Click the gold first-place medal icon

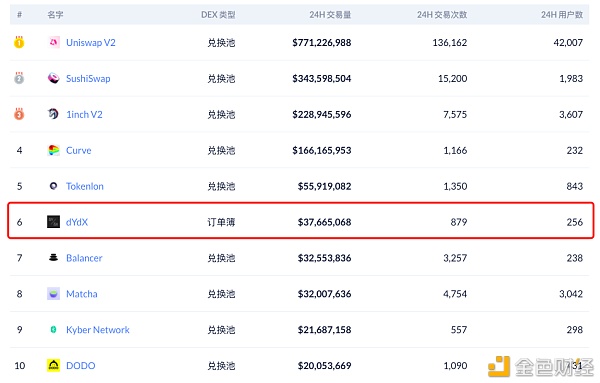(19, 42)
